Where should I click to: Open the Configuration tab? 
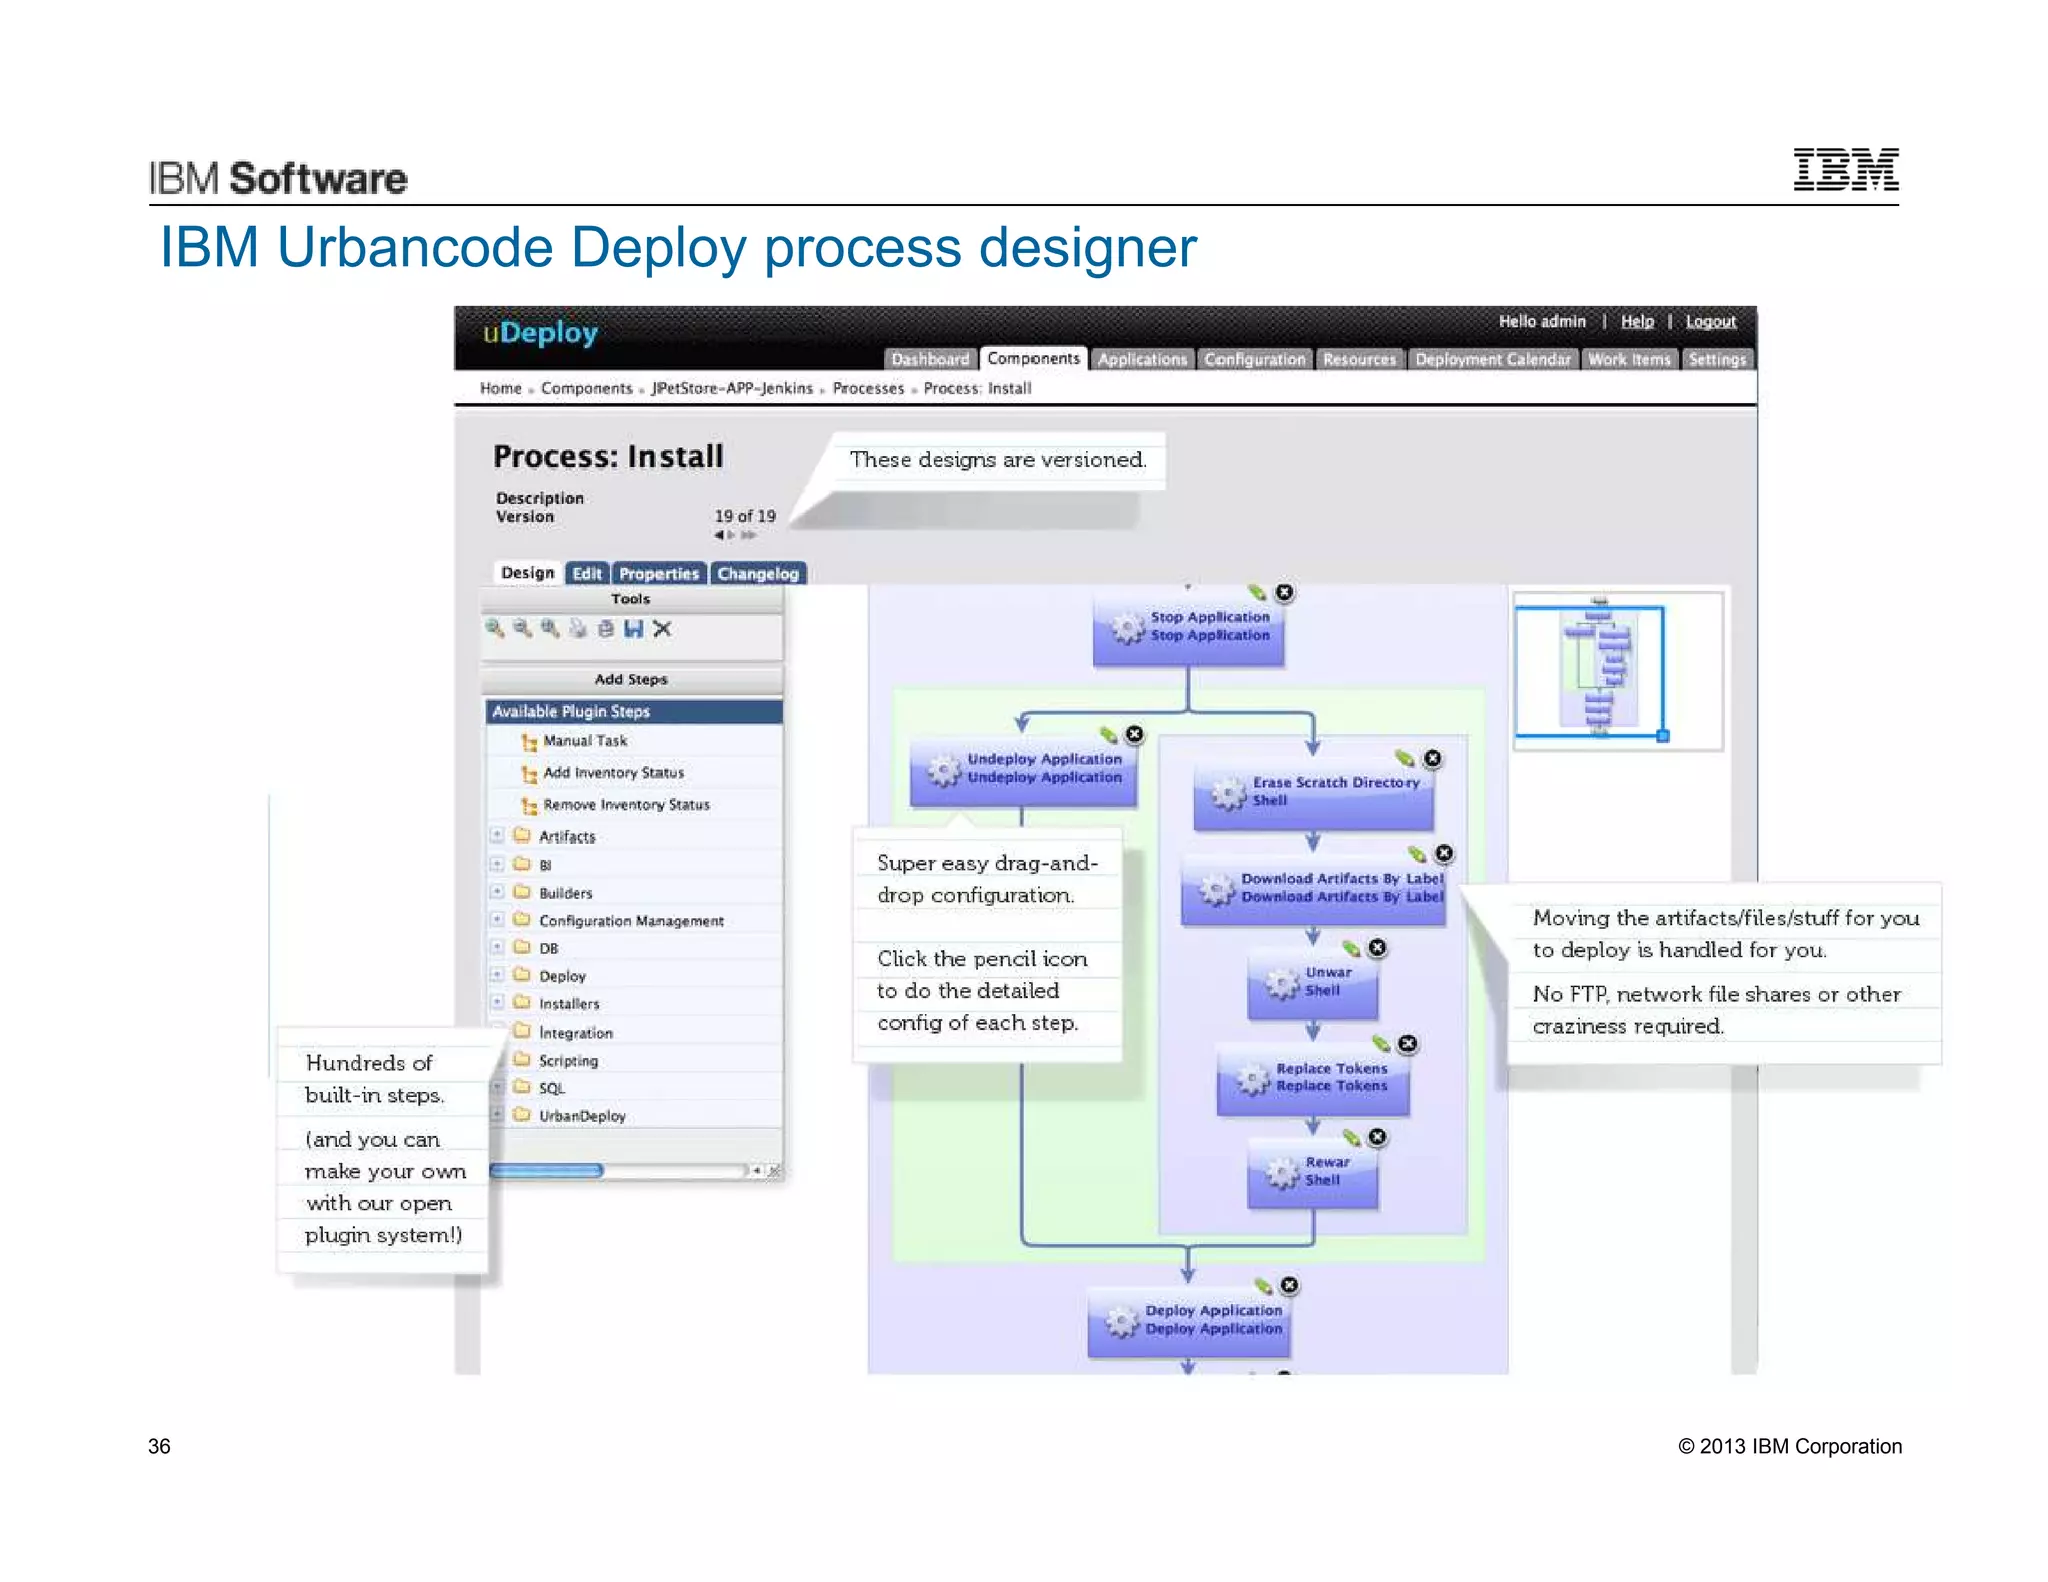click(1255, 359)
